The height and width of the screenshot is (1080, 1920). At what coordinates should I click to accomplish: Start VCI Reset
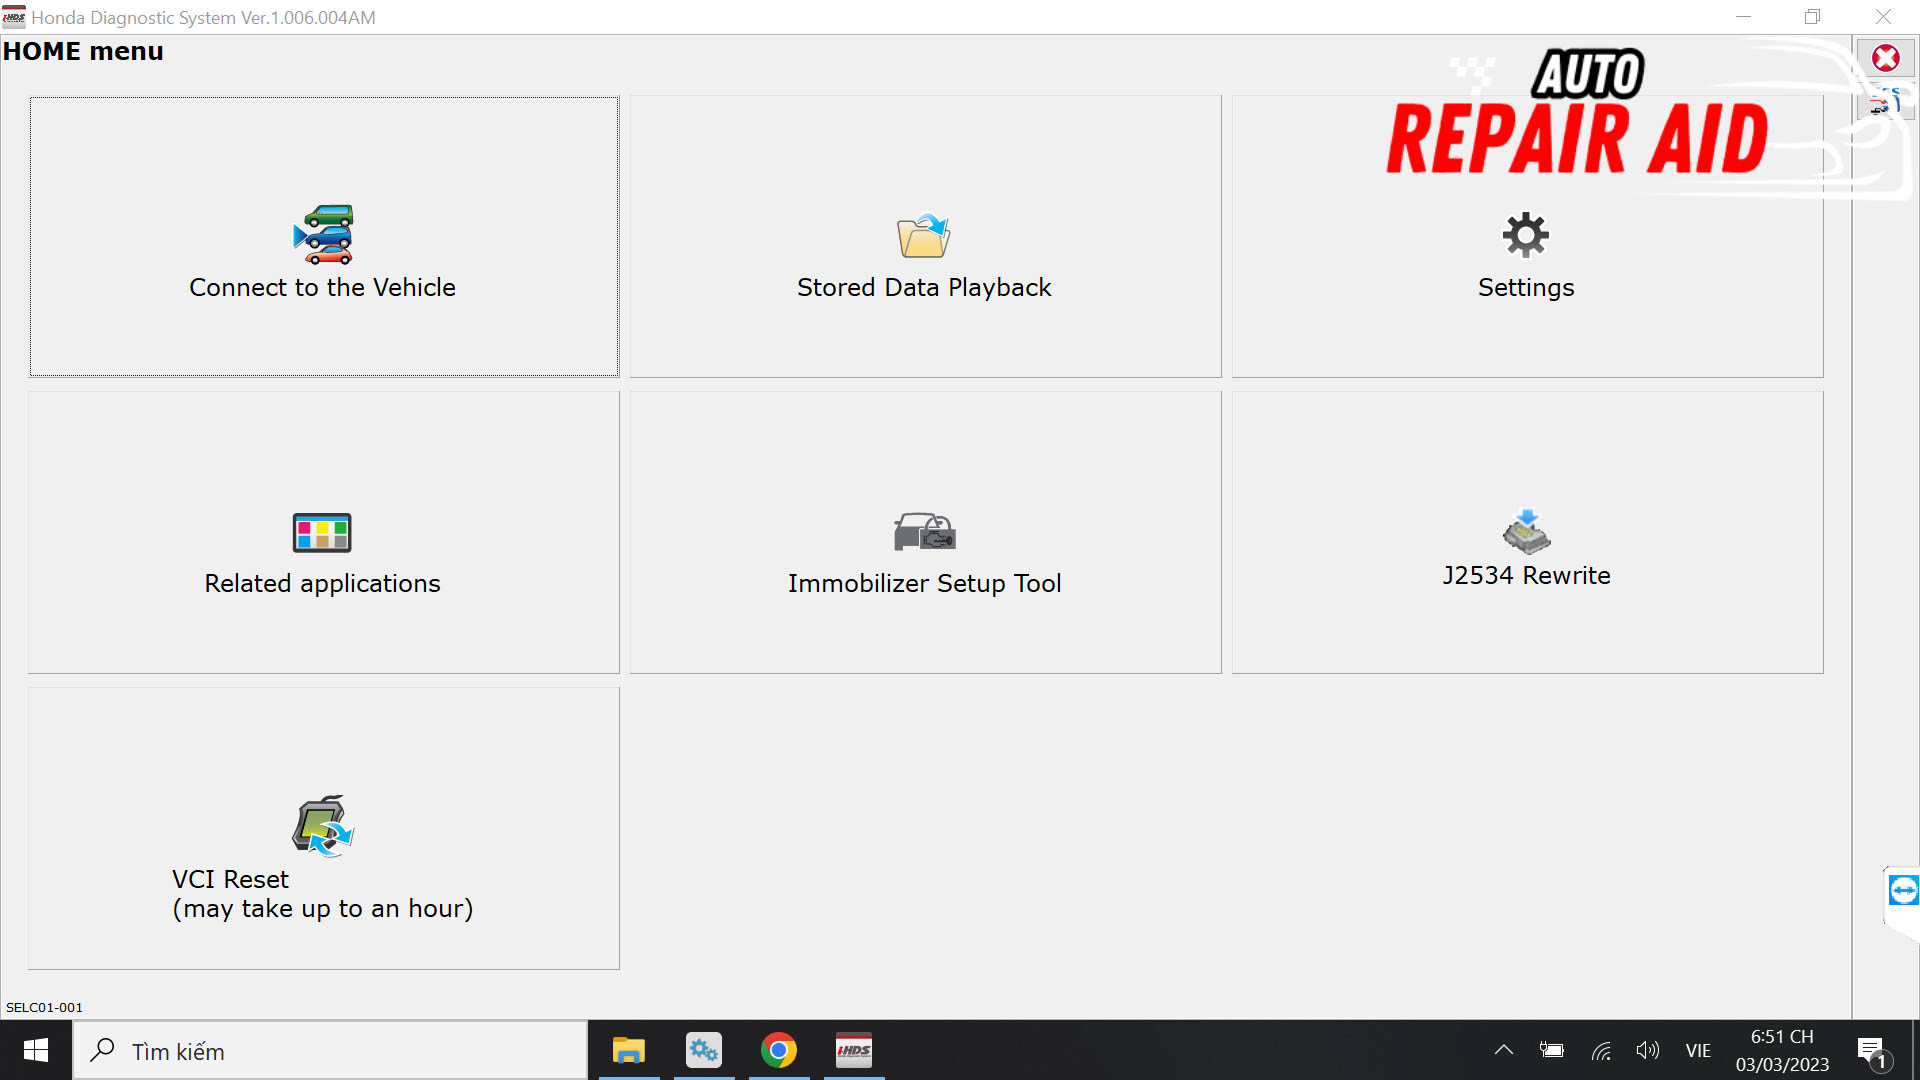[x=324, y=828]
